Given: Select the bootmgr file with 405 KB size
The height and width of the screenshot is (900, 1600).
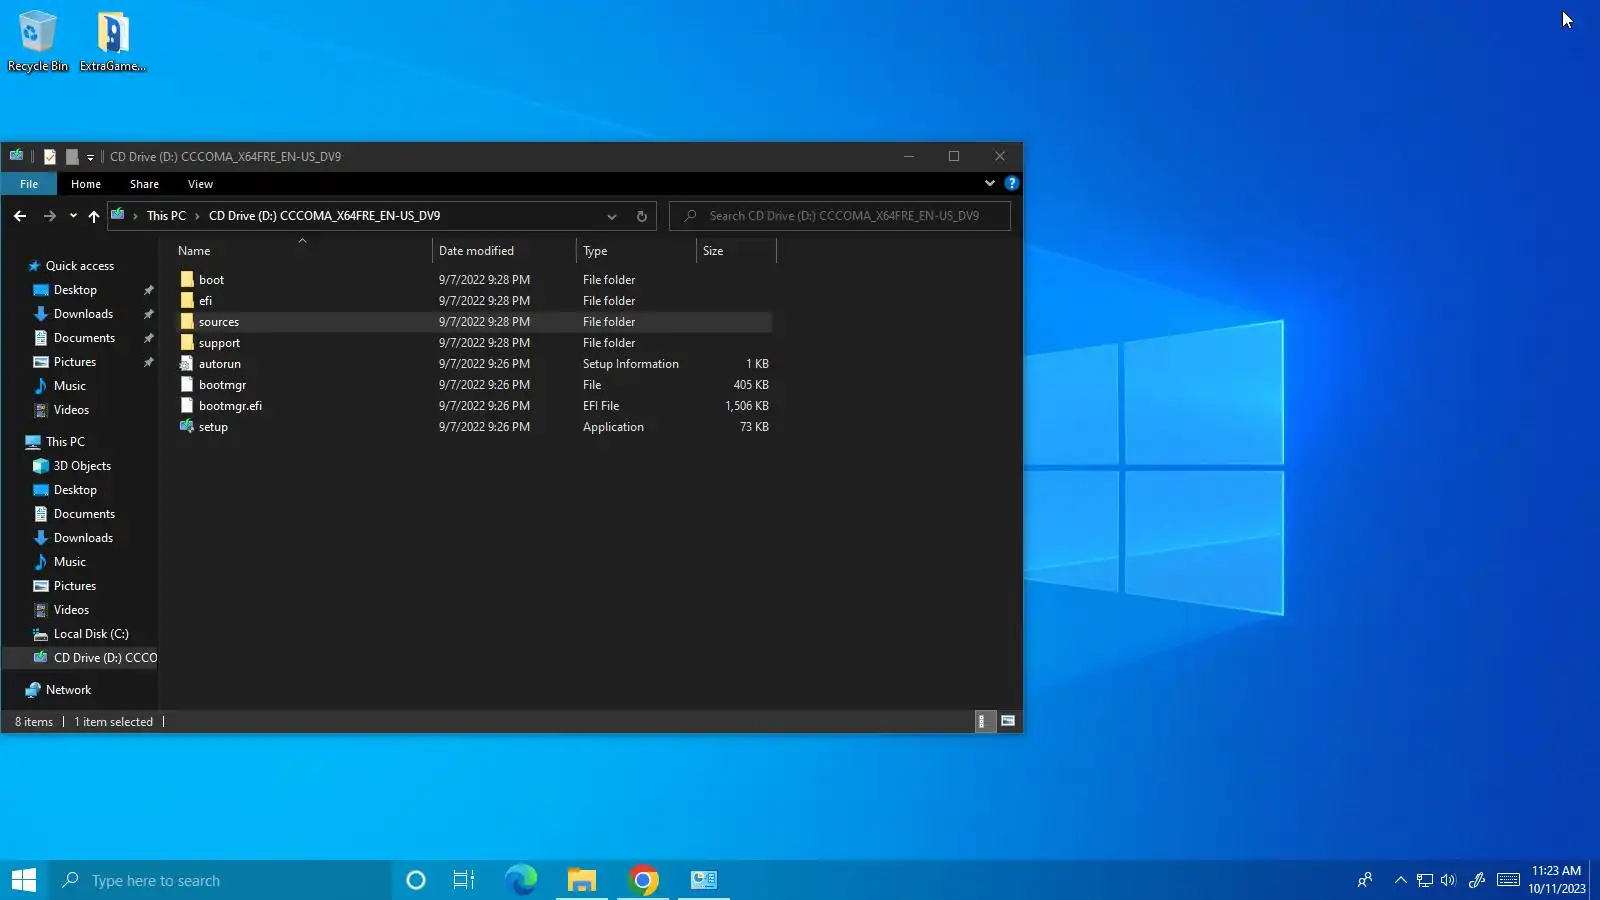Looking at the screenshot, I should point(222,385).
